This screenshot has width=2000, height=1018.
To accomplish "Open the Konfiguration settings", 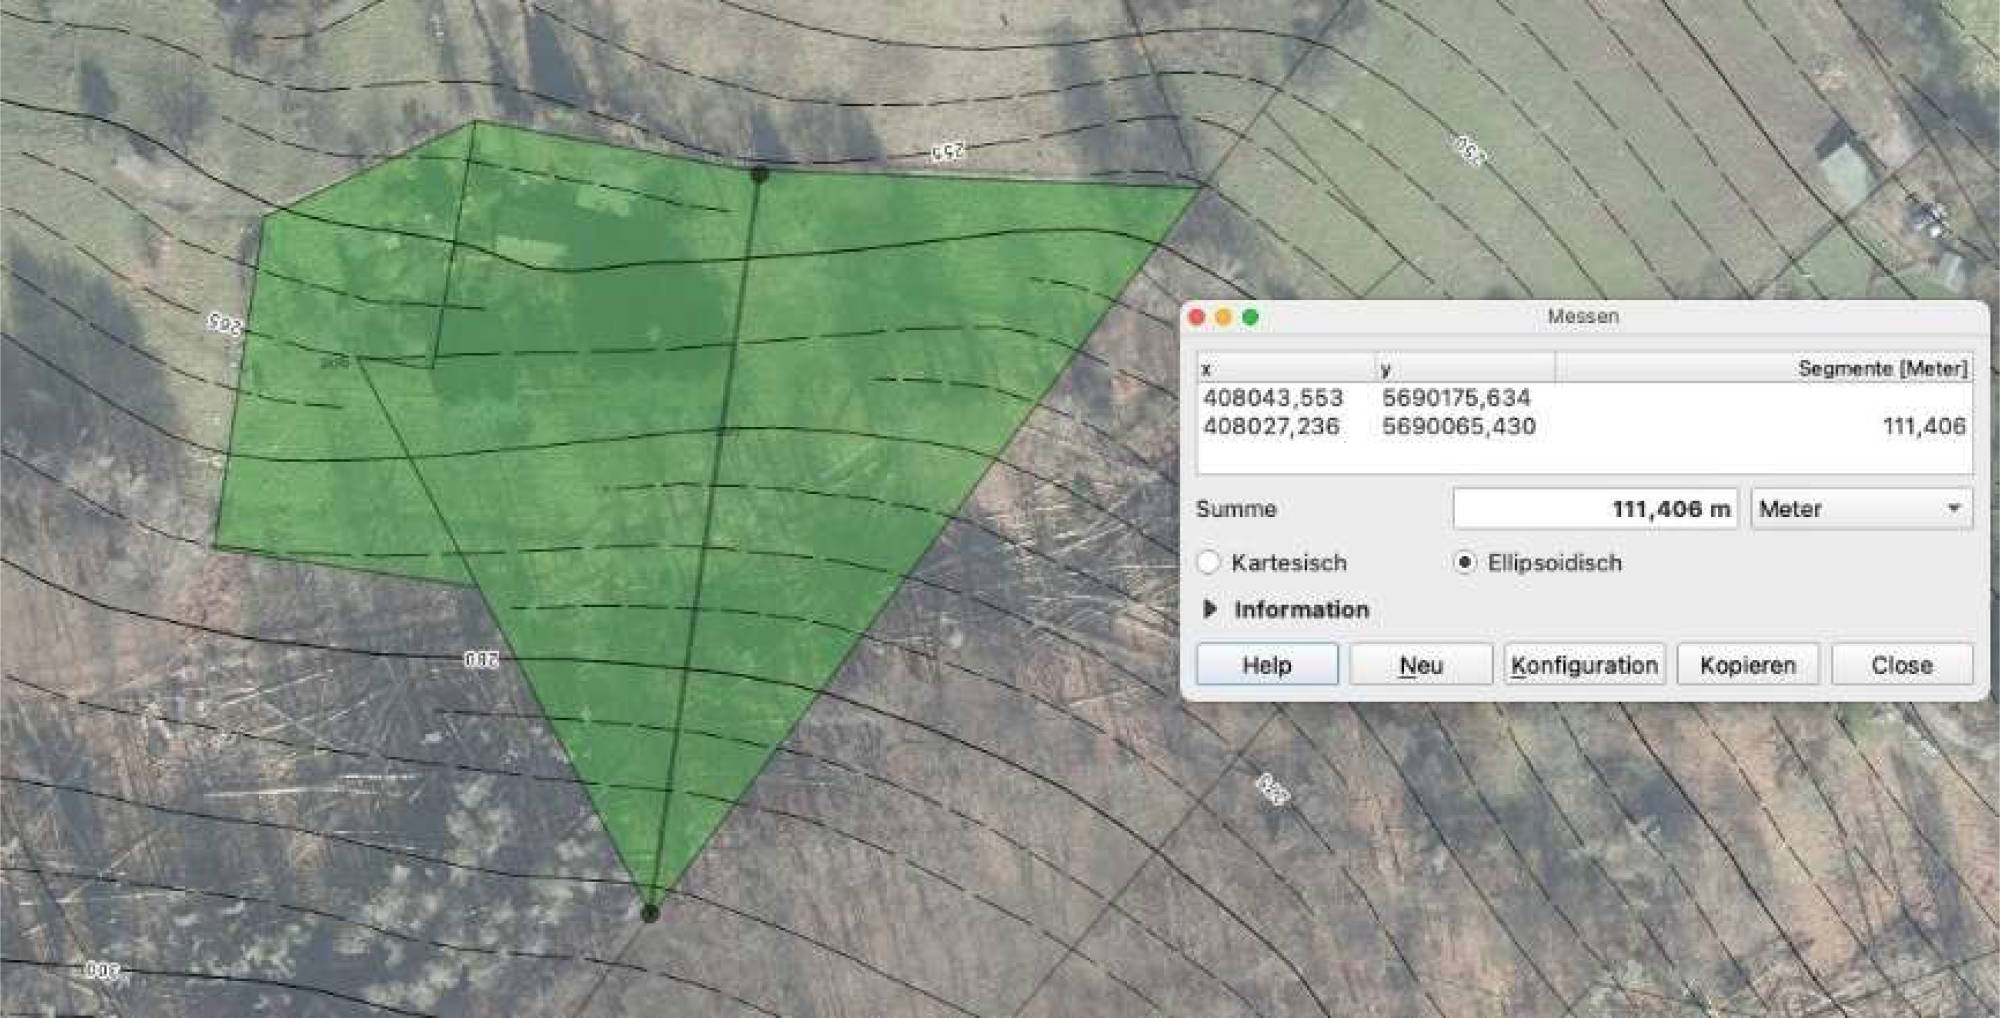I will [x=1585, y=665].
